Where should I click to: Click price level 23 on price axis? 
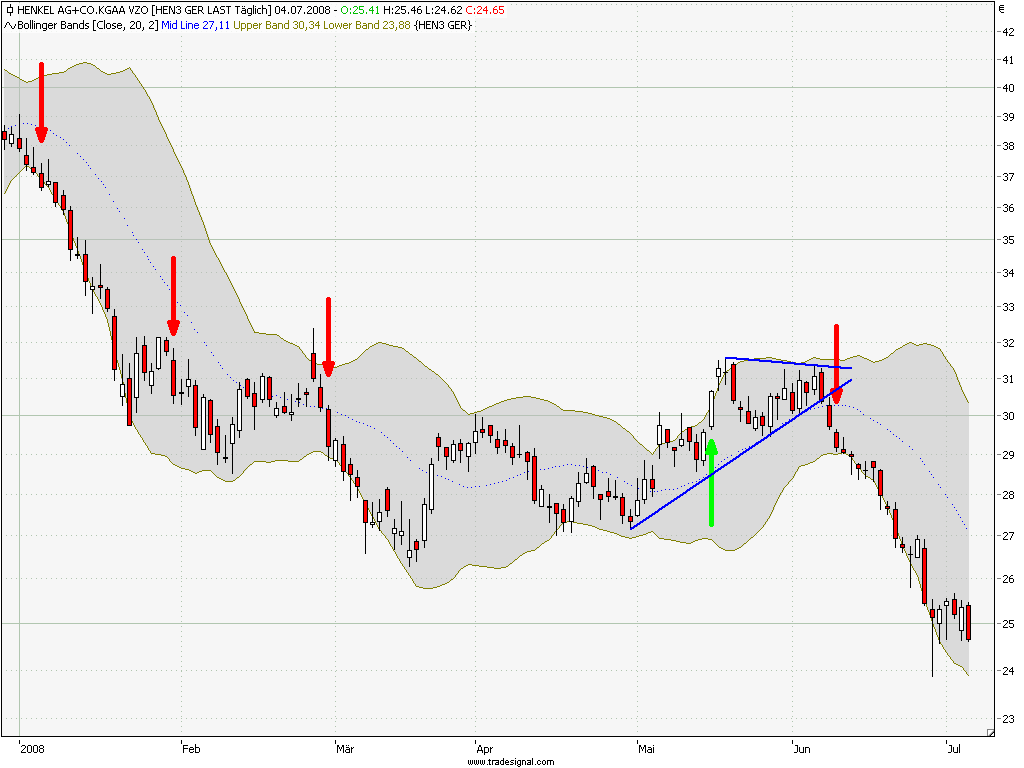click(x=1008, y=719)
